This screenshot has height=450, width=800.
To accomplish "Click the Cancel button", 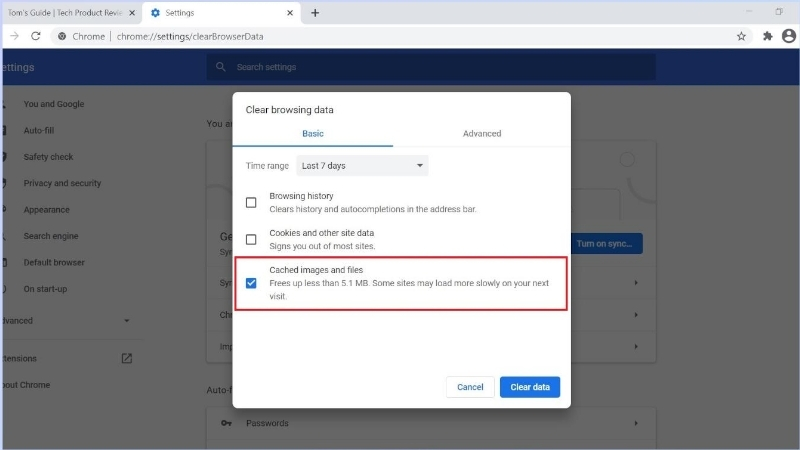I will (470, 387).
